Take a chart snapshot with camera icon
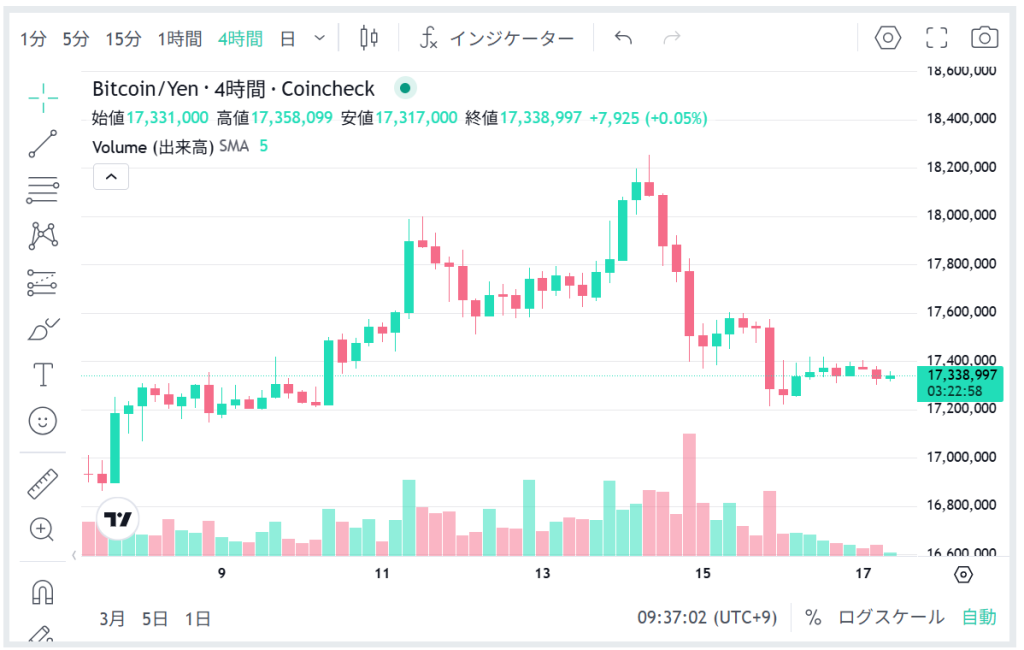The image size is (1024, 650). coord(985,38)
